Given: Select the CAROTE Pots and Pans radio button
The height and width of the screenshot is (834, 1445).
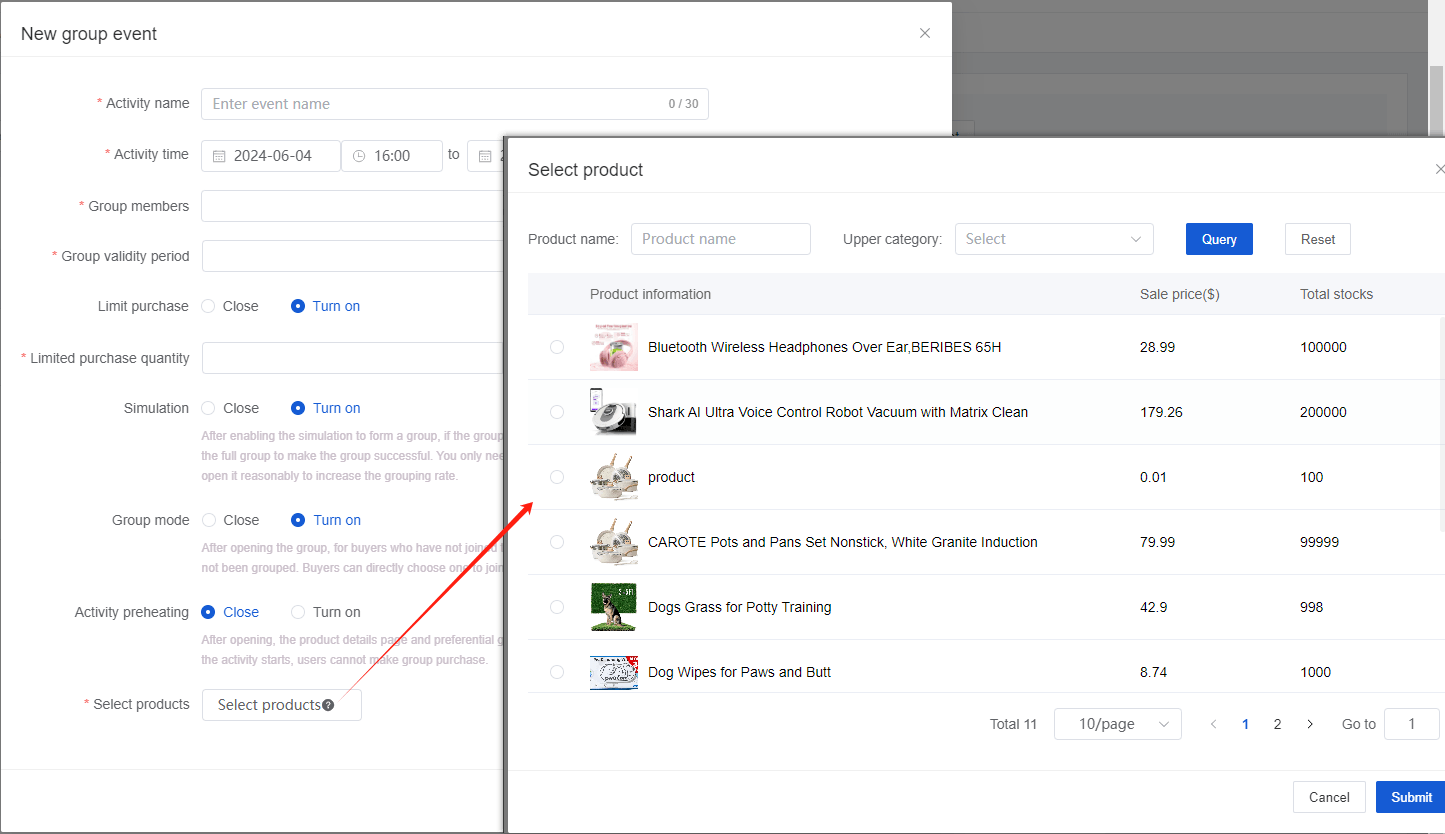Looking at the screenshot, I should 557,542.
